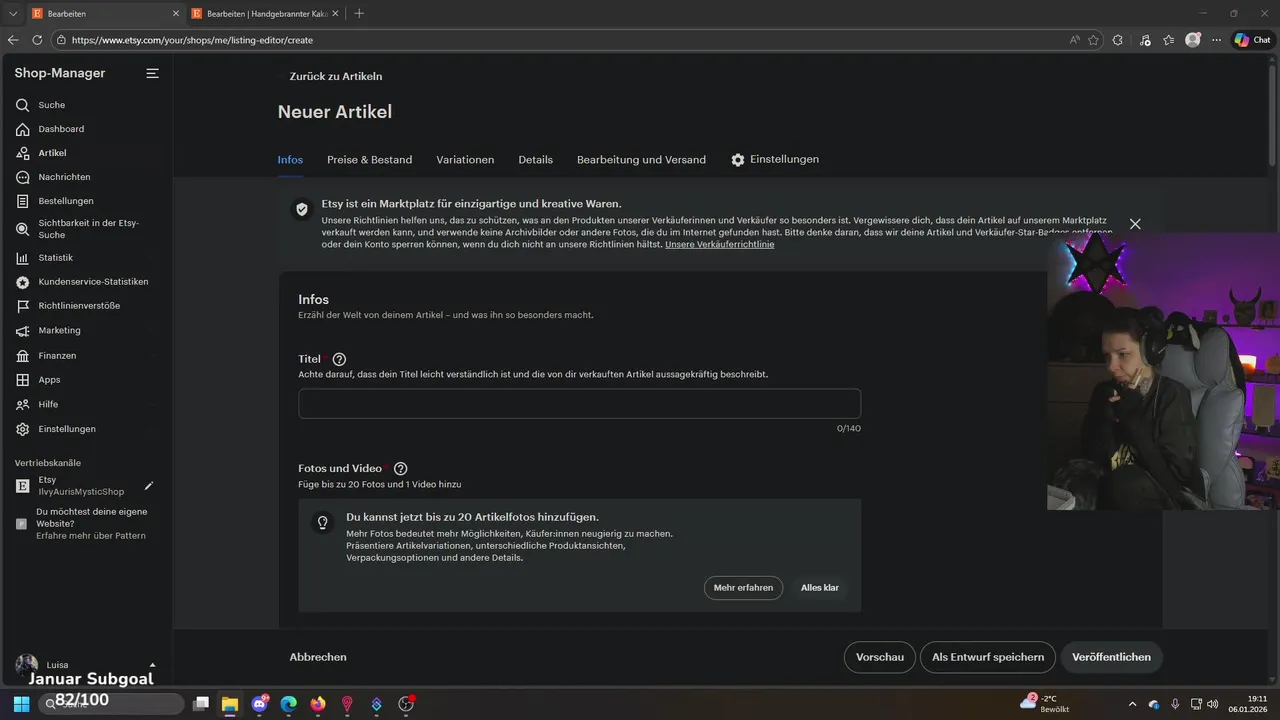
Task: Open Marketing in the sidebar
Action: click(x=59, y=330)
